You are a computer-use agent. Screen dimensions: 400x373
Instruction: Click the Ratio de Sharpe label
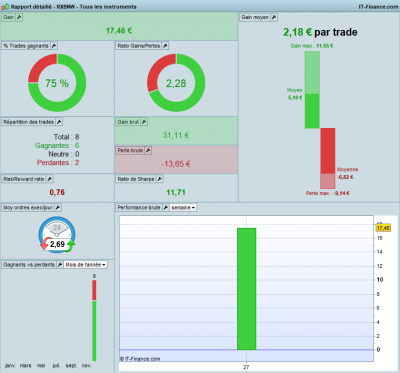pyautogui.click(x=136, y=179)
